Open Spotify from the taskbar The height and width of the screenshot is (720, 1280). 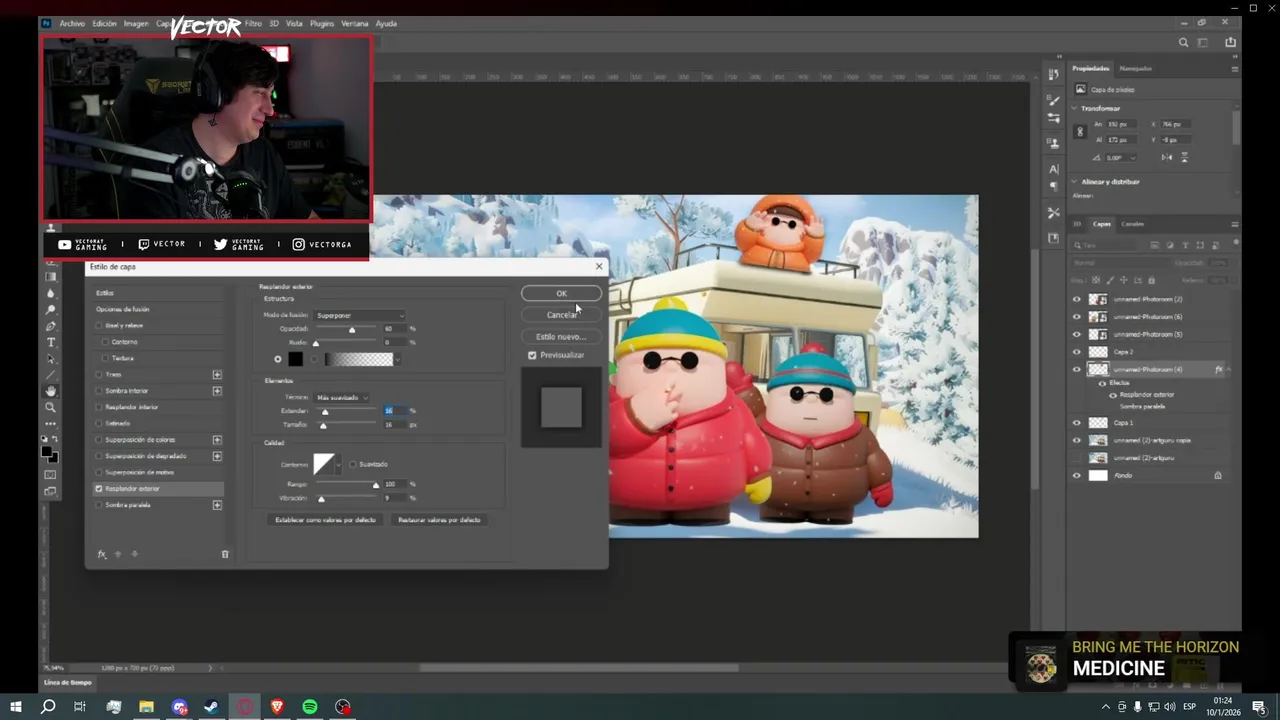pyautogui.click(x=310, y=707)
